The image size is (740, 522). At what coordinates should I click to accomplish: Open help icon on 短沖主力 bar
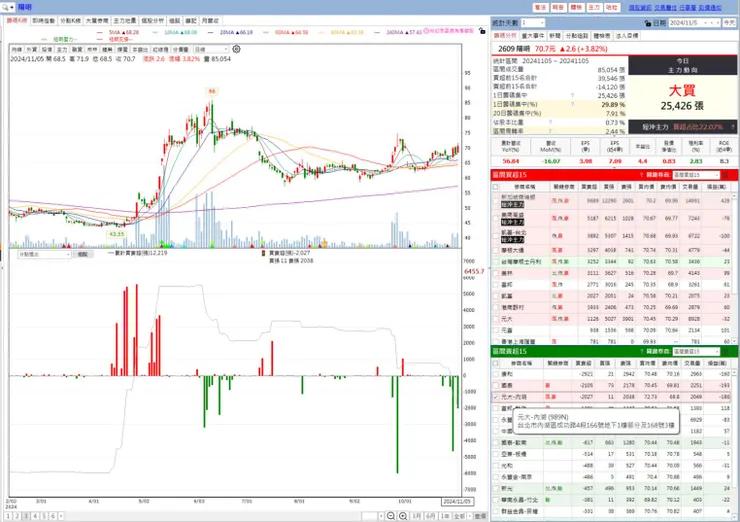732,127
